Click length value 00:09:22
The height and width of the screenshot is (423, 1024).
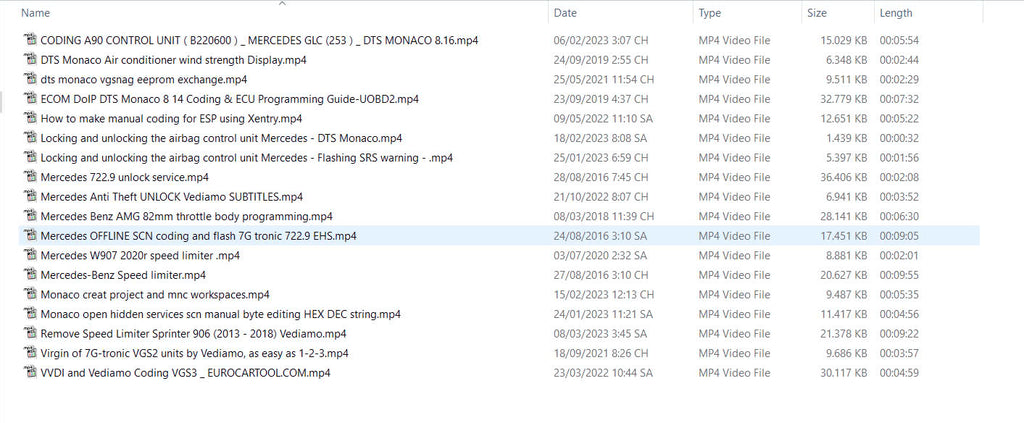[x=899, y=334]
